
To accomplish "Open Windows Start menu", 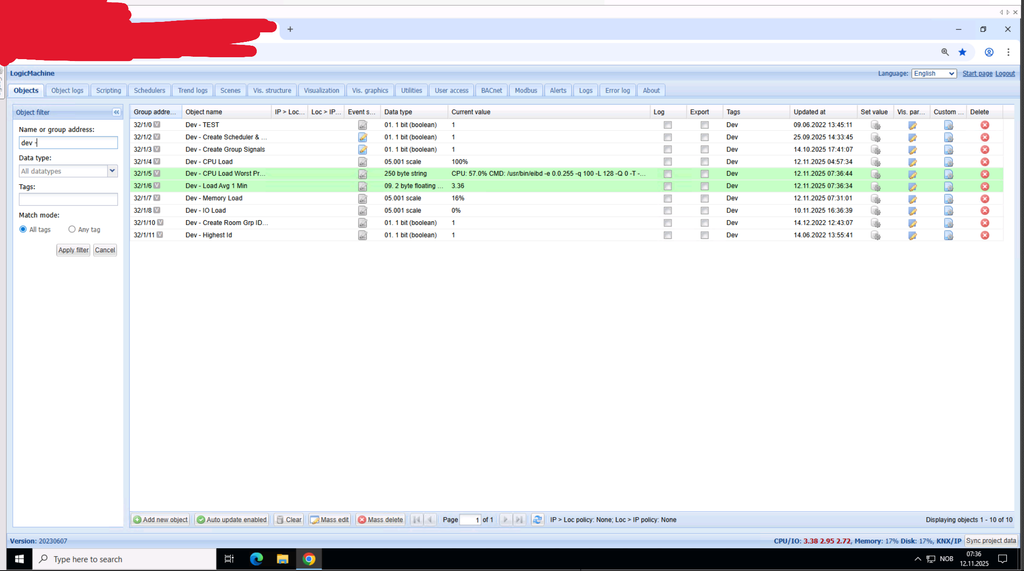I will (x=20, y=559).
